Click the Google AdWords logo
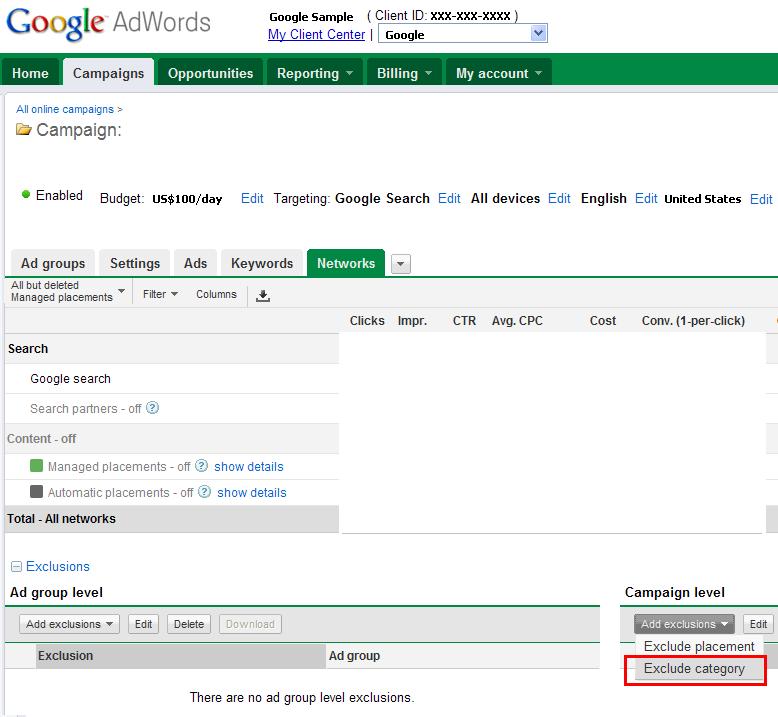This screenshot has width=778, height=717. (x=108, y=23)
